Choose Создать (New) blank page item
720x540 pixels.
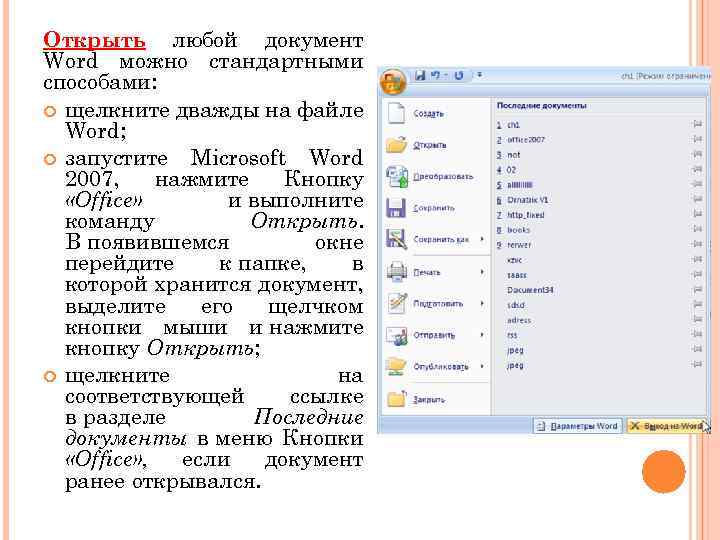pyautogui.click(x=436, y=113)
